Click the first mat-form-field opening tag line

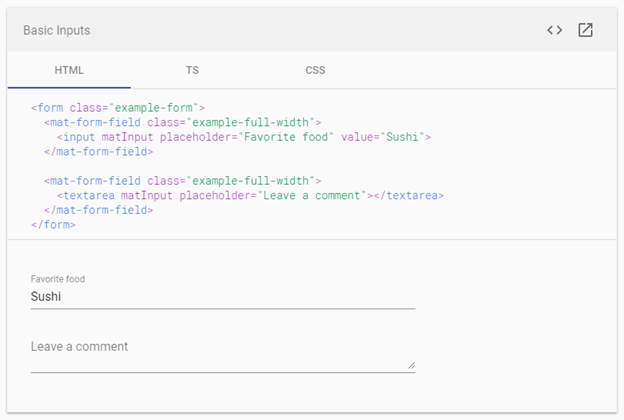pyautogui.click(x=182, y=122)
